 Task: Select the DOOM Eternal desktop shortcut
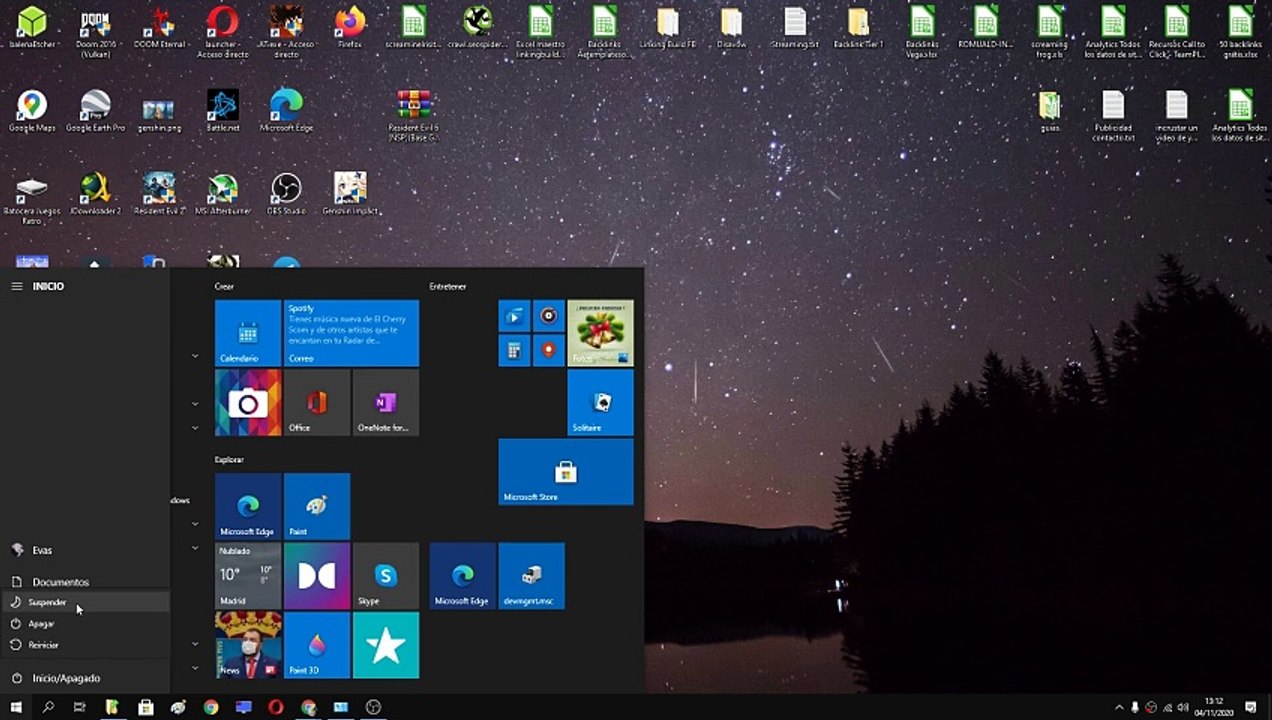click(x=159, y=30)
